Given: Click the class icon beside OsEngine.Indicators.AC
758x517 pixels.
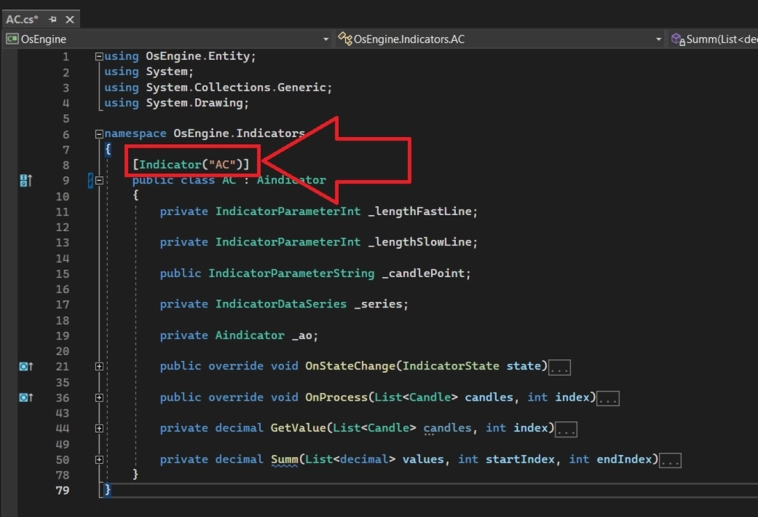Looking at the screenshot, I should pyautogui.click(x=345, y=39).
